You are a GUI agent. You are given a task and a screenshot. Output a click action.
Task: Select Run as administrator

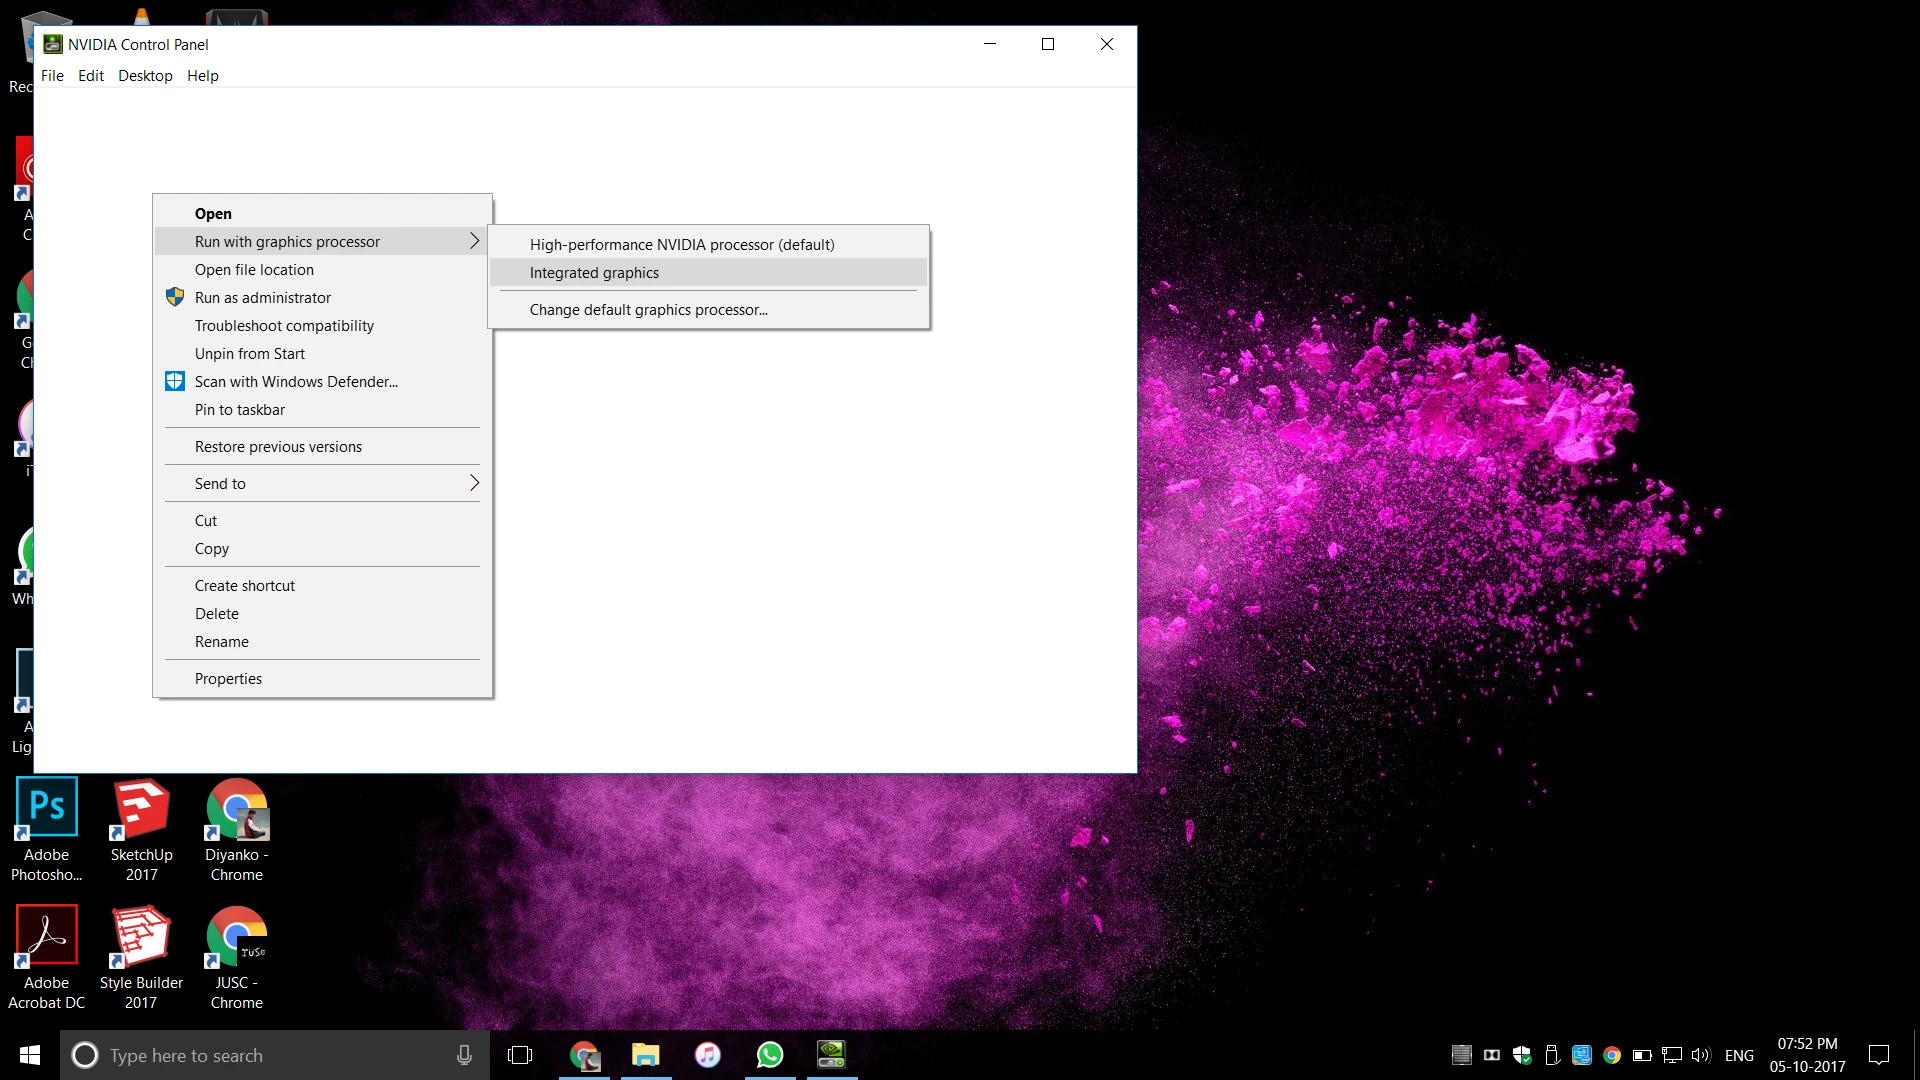coord(262,298)
